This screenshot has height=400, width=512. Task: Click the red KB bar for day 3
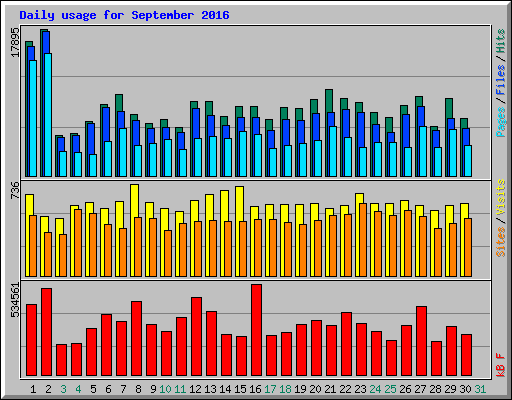click(x=61, y=360)
